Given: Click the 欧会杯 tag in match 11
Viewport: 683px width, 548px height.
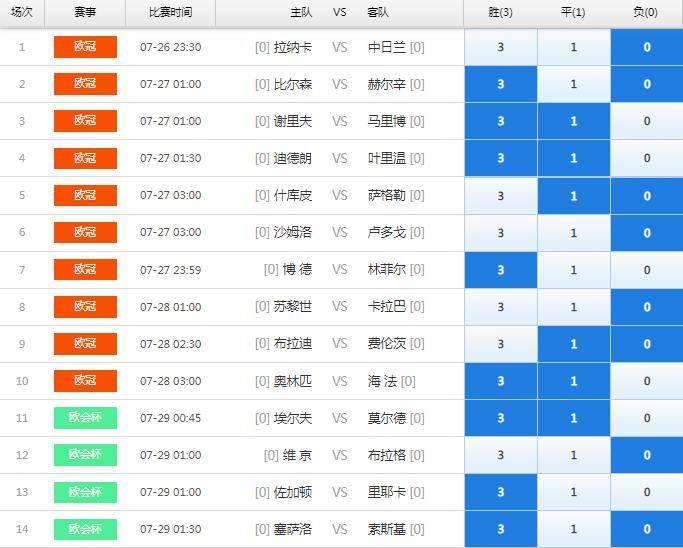Looking at the screenshot, I should point(85,418).
